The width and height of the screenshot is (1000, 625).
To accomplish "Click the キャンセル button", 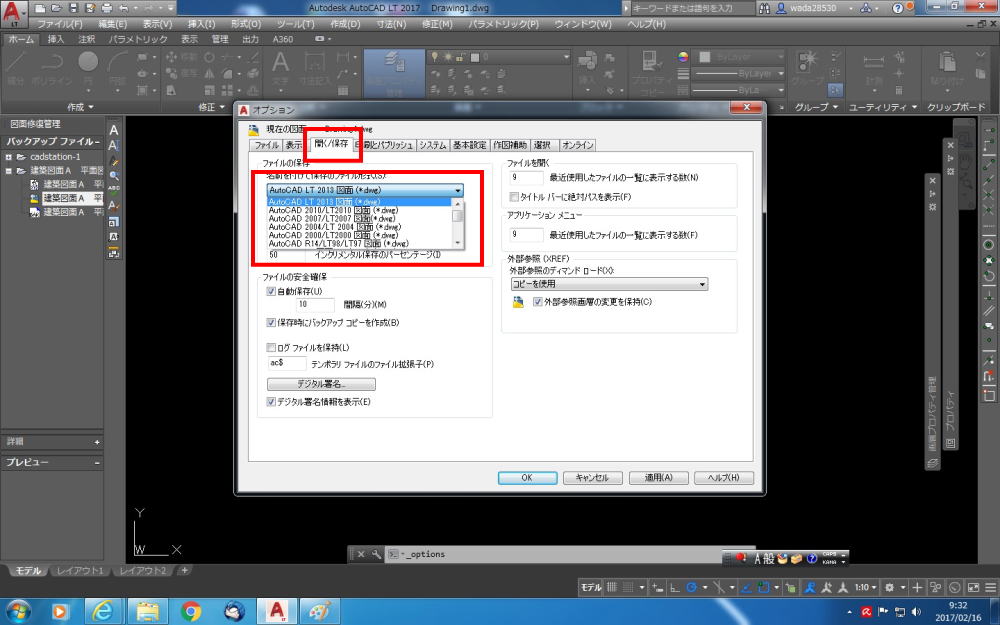I will click(x=592, y=478).
